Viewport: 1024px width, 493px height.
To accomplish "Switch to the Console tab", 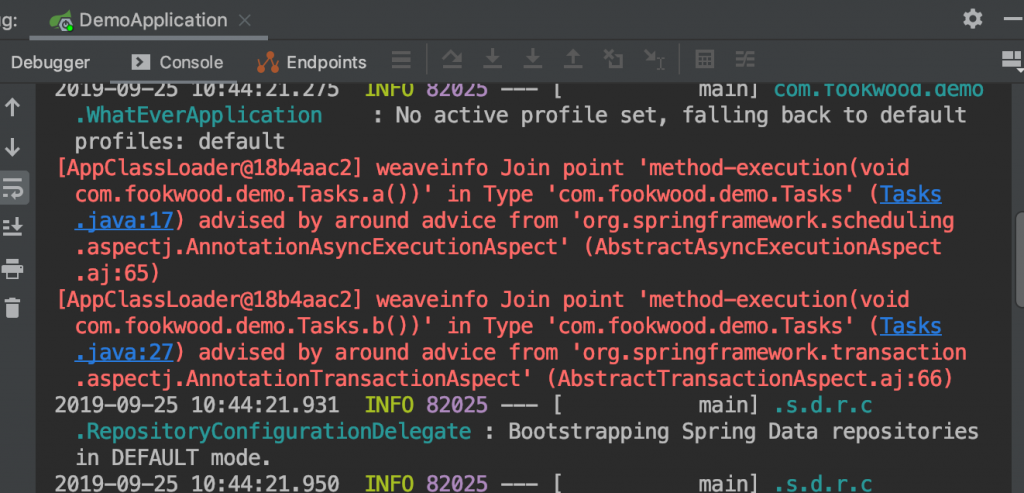I will click(x=178, y=62).
